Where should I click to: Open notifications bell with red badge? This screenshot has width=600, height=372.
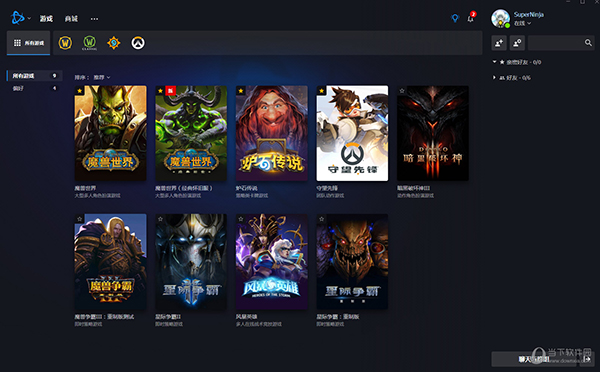point(471,18)
